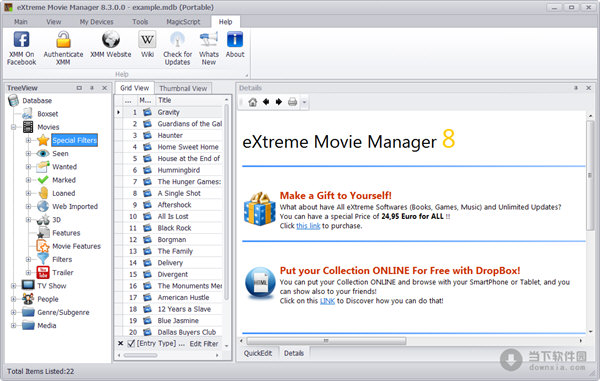Expand Help ribbon group dialog launcher
600x381 pixels.
click(247, 75)
